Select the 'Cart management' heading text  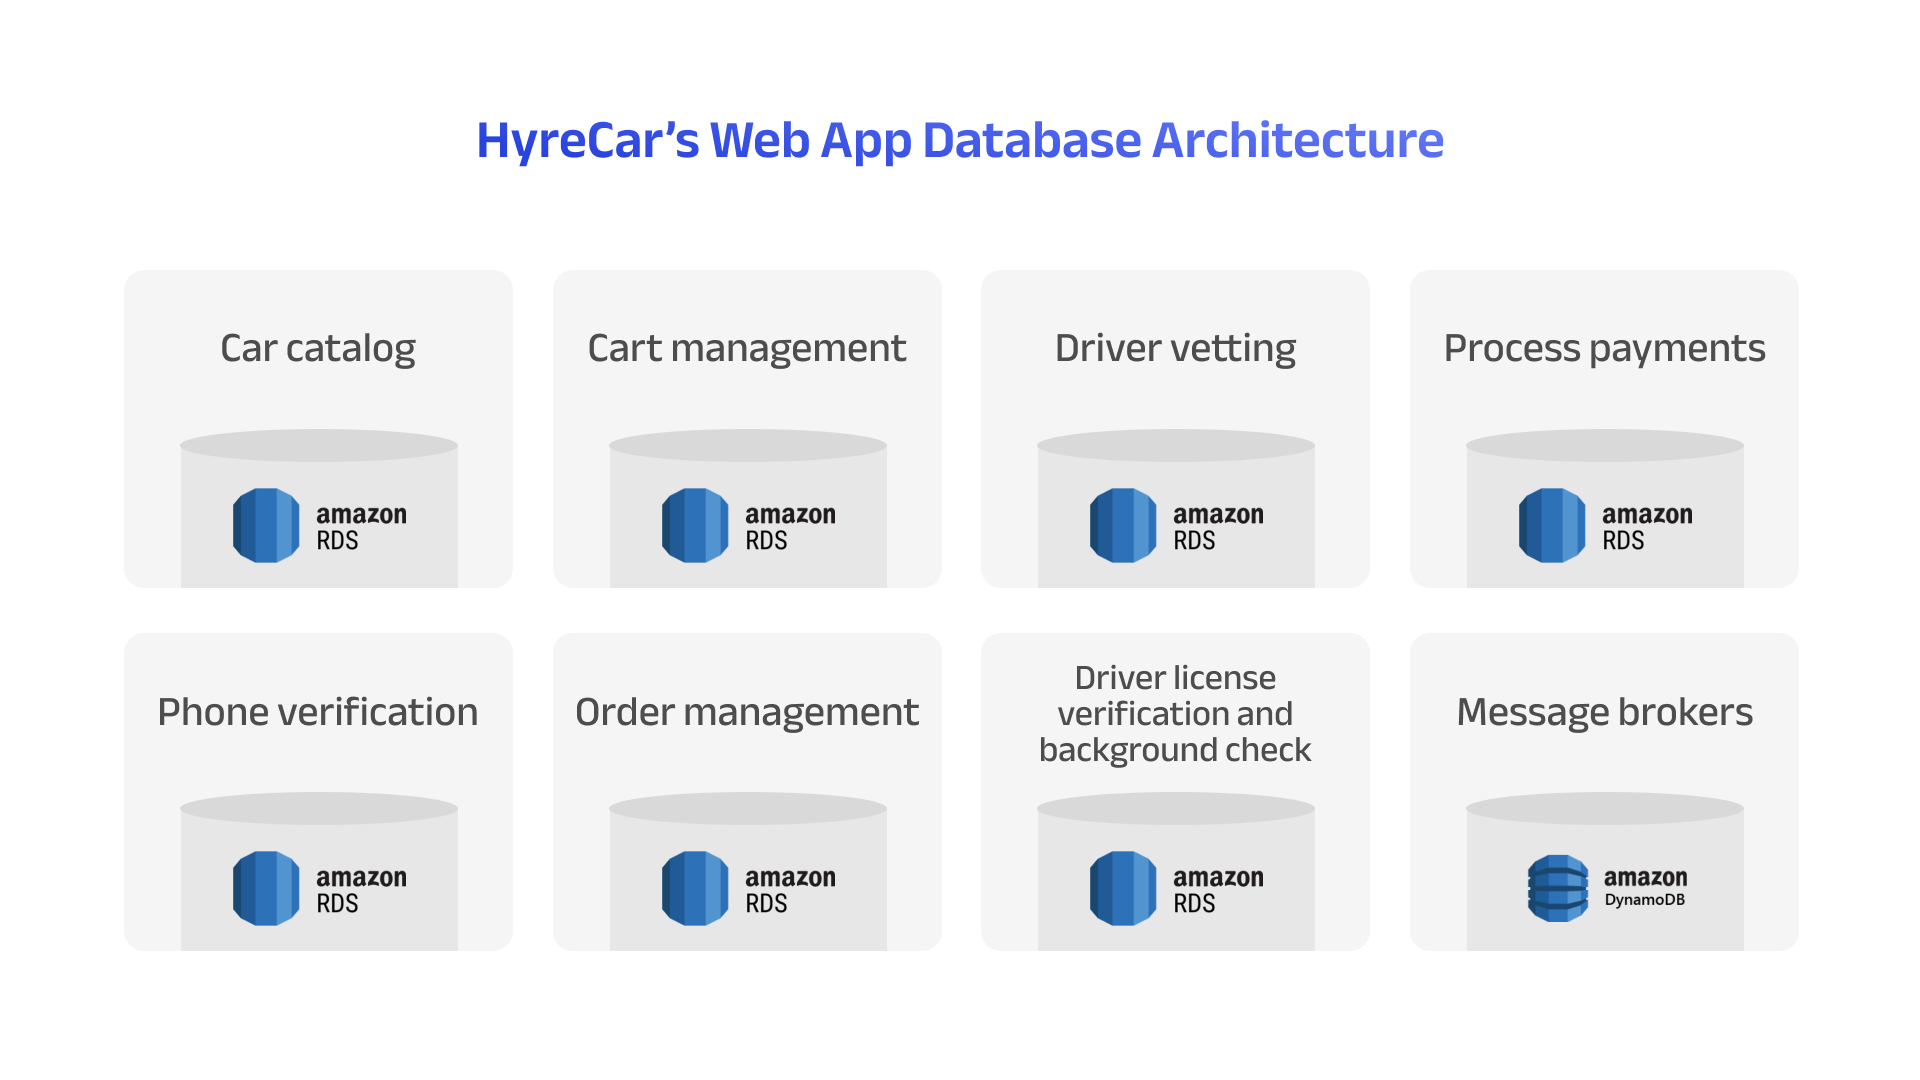tap(747, 349)
